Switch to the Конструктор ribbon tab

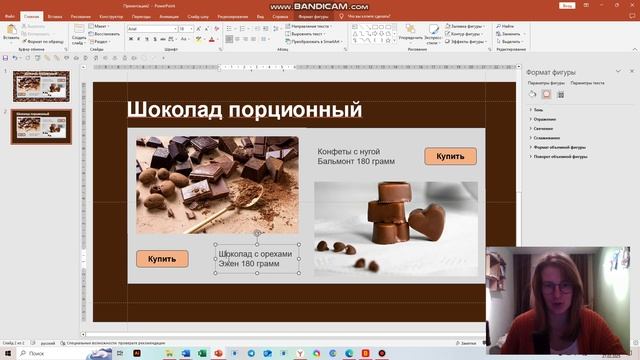[111, 17]
